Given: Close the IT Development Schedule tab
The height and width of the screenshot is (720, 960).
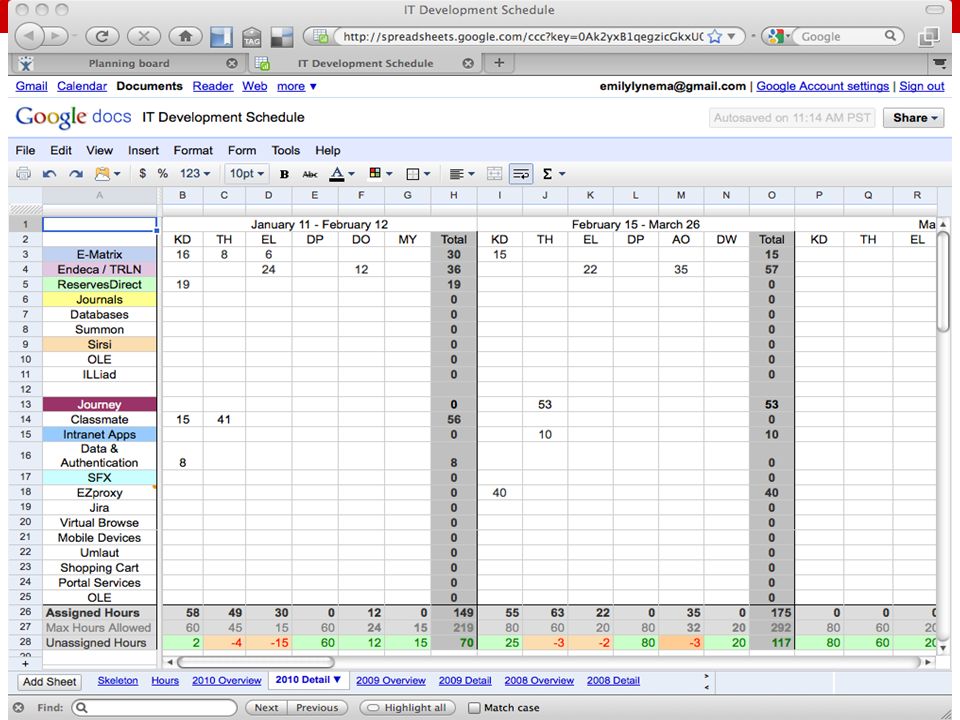Looking at the screenshot, I should tap(468, 63).
